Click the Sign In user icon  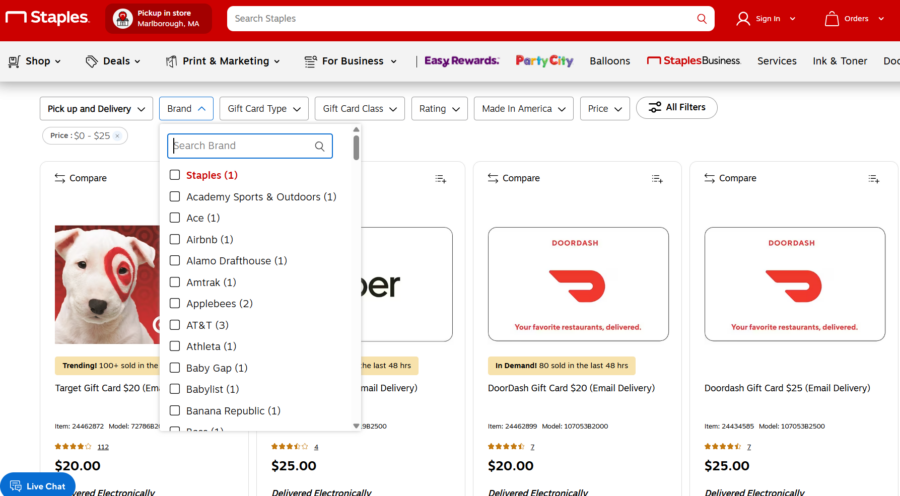(x=743, y=19)
